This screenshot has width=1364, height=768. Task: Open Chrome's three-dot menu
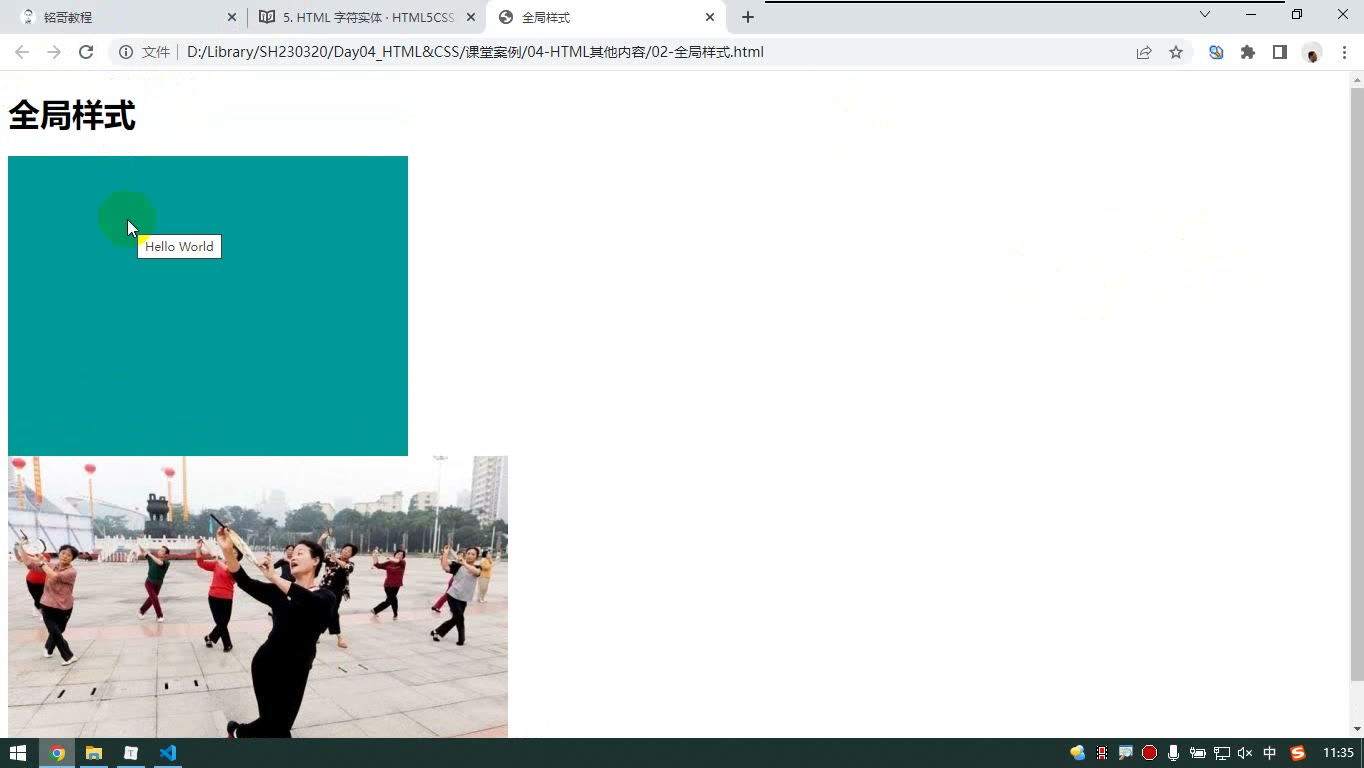coord(1343,52)
